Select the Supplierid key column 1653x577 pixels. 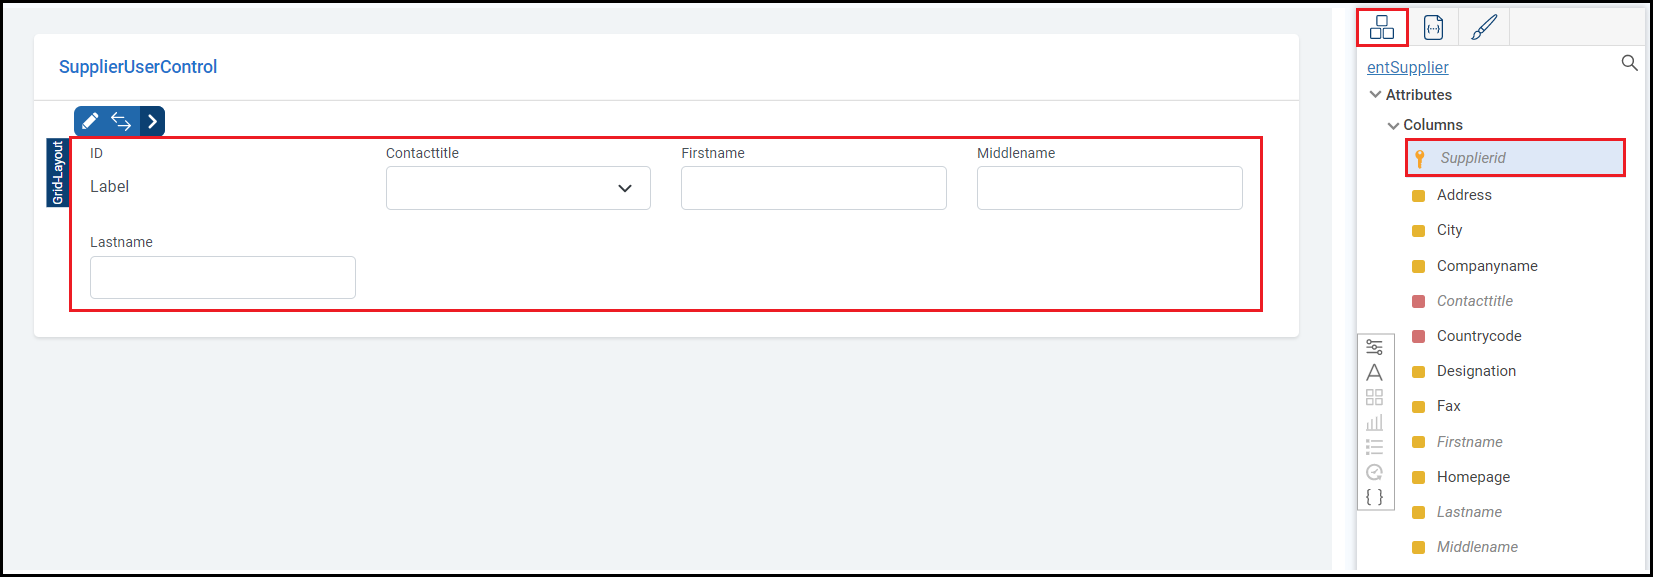tap(1472, 158)
